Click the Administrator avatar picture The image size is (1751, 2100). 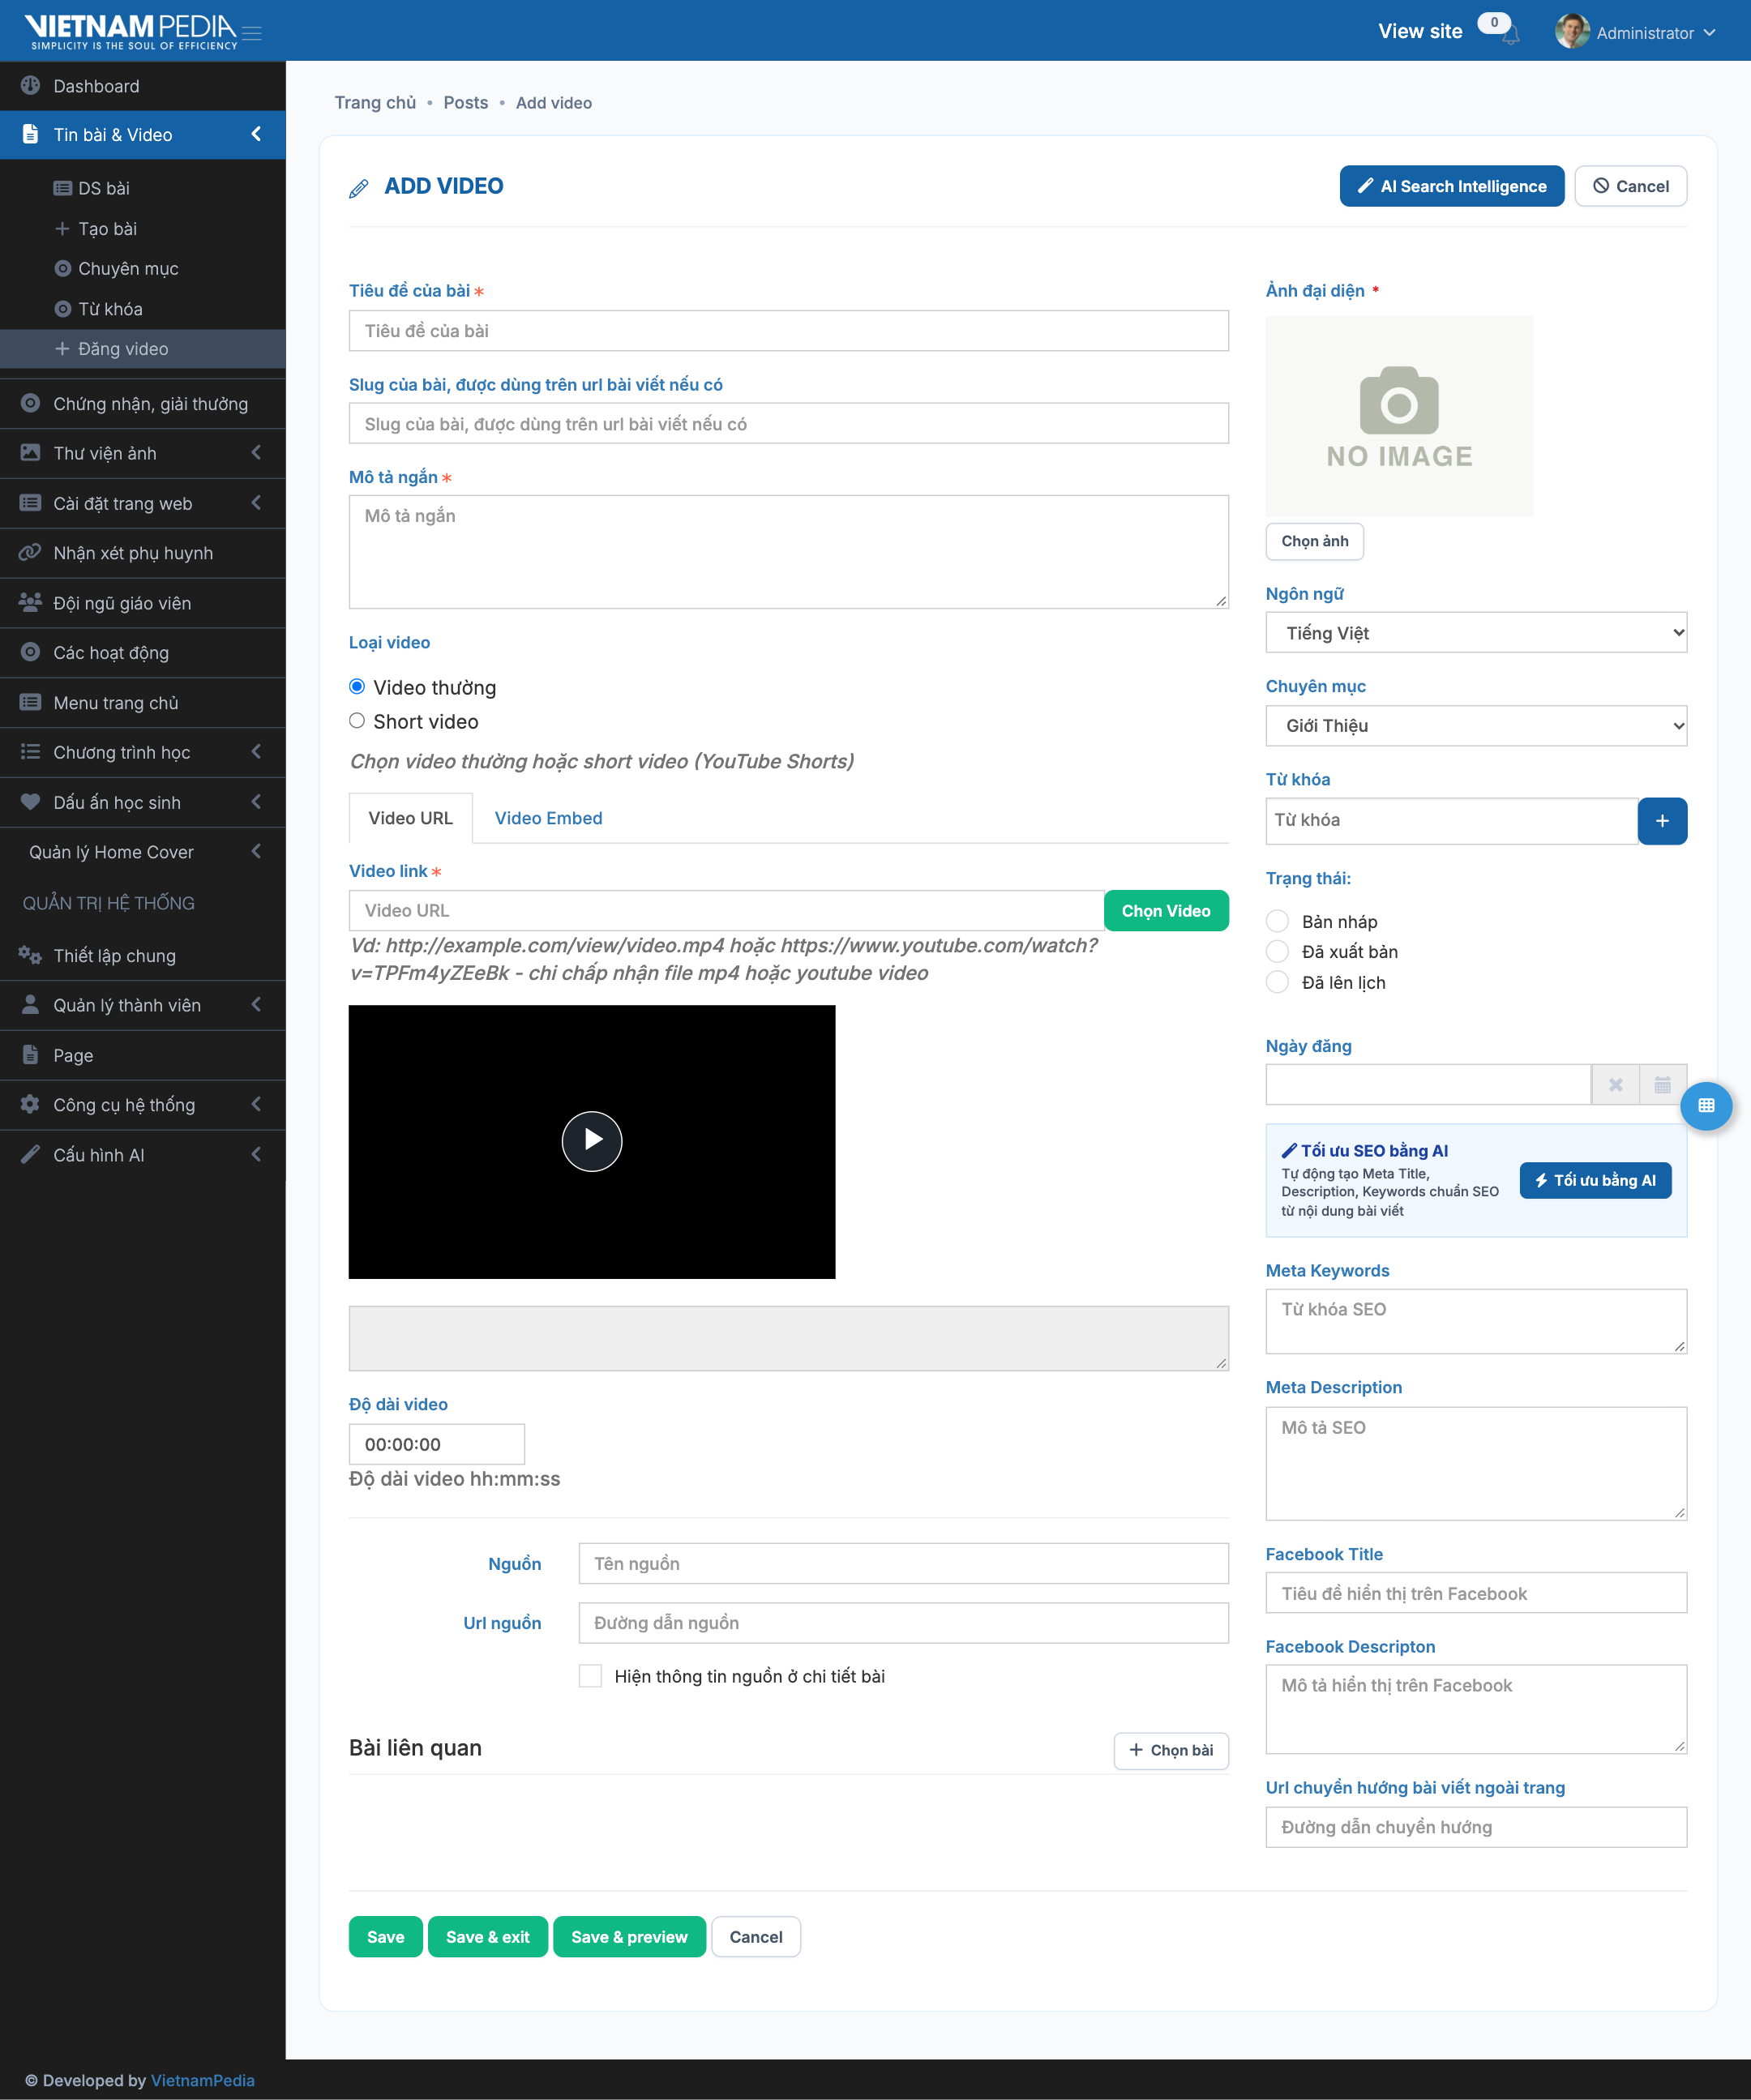[x=1572, y=32]
